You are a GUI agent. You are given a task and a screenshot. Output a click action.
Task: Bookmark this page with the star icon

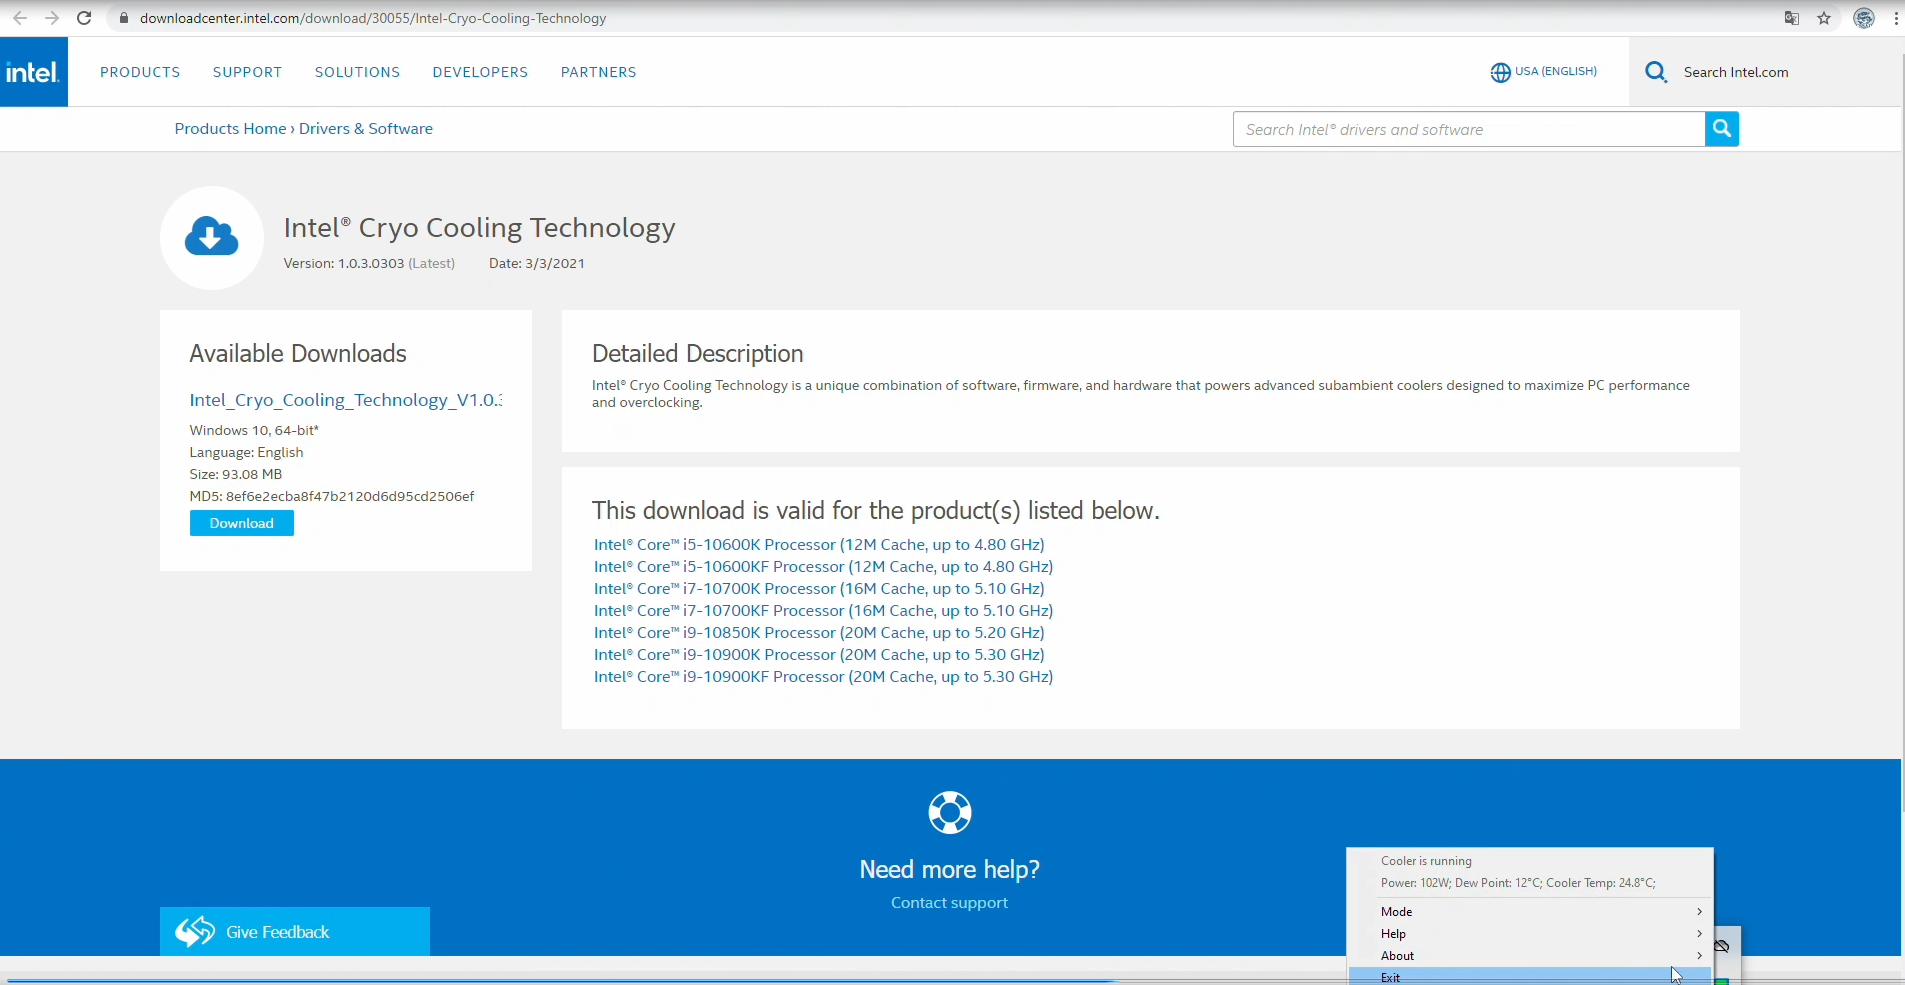1824,18
